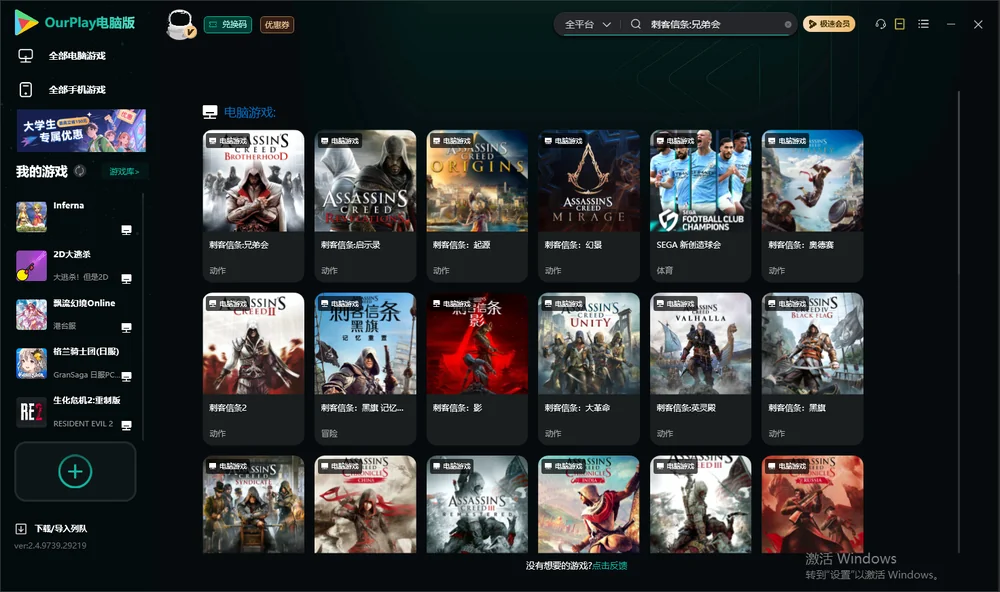Open Assassin's Creed Mirage game thumbnail
The width and height of the screenshot is (1000, 592).
pos(589,181)
